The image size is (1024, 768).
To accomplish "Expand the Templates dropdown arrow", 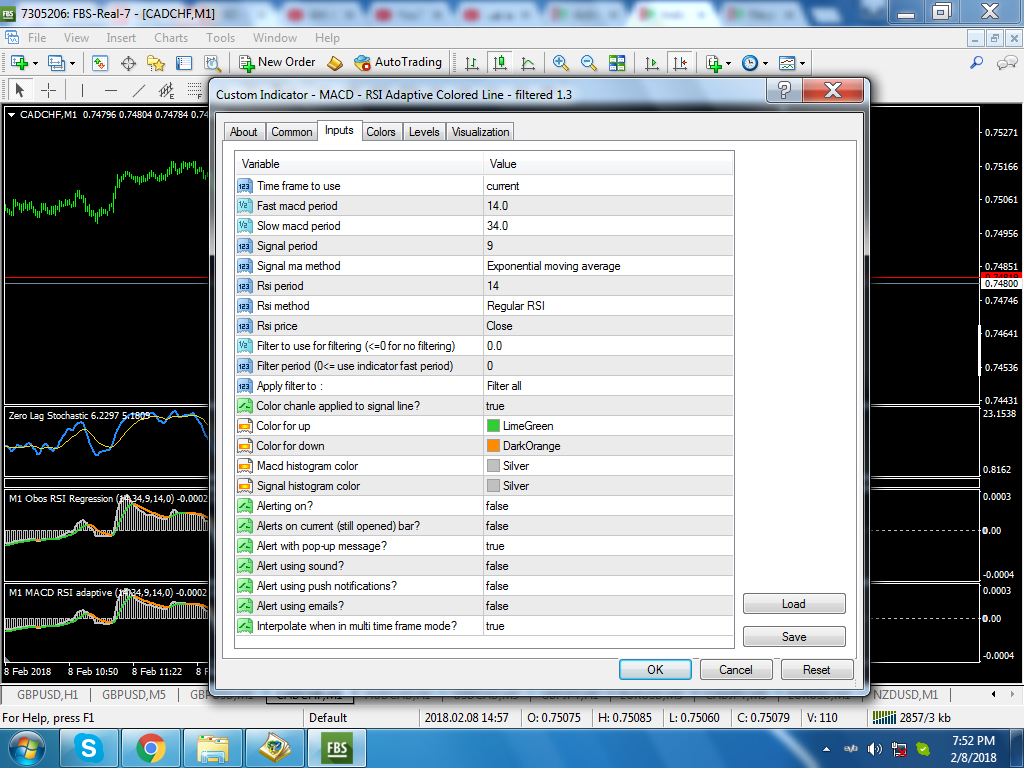I will pos(803,63).
